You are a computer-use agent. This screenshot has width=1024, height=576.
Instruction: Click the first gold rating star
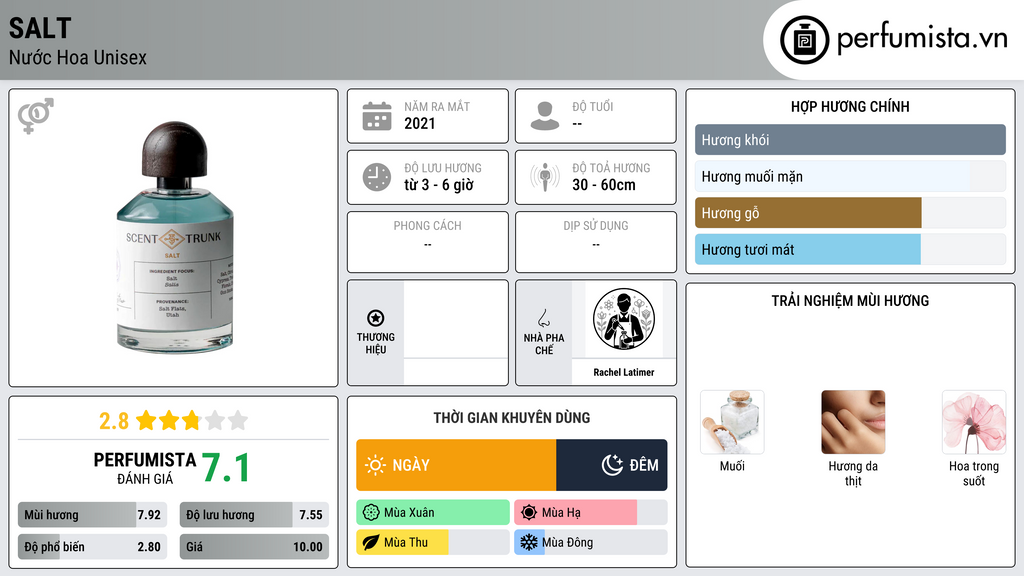[x=146, y=420]
